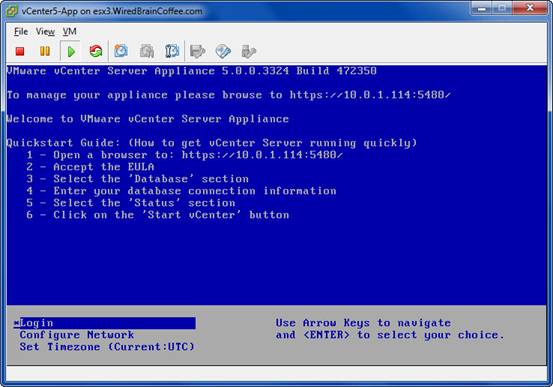Select the Login console option

coord(104,323)
